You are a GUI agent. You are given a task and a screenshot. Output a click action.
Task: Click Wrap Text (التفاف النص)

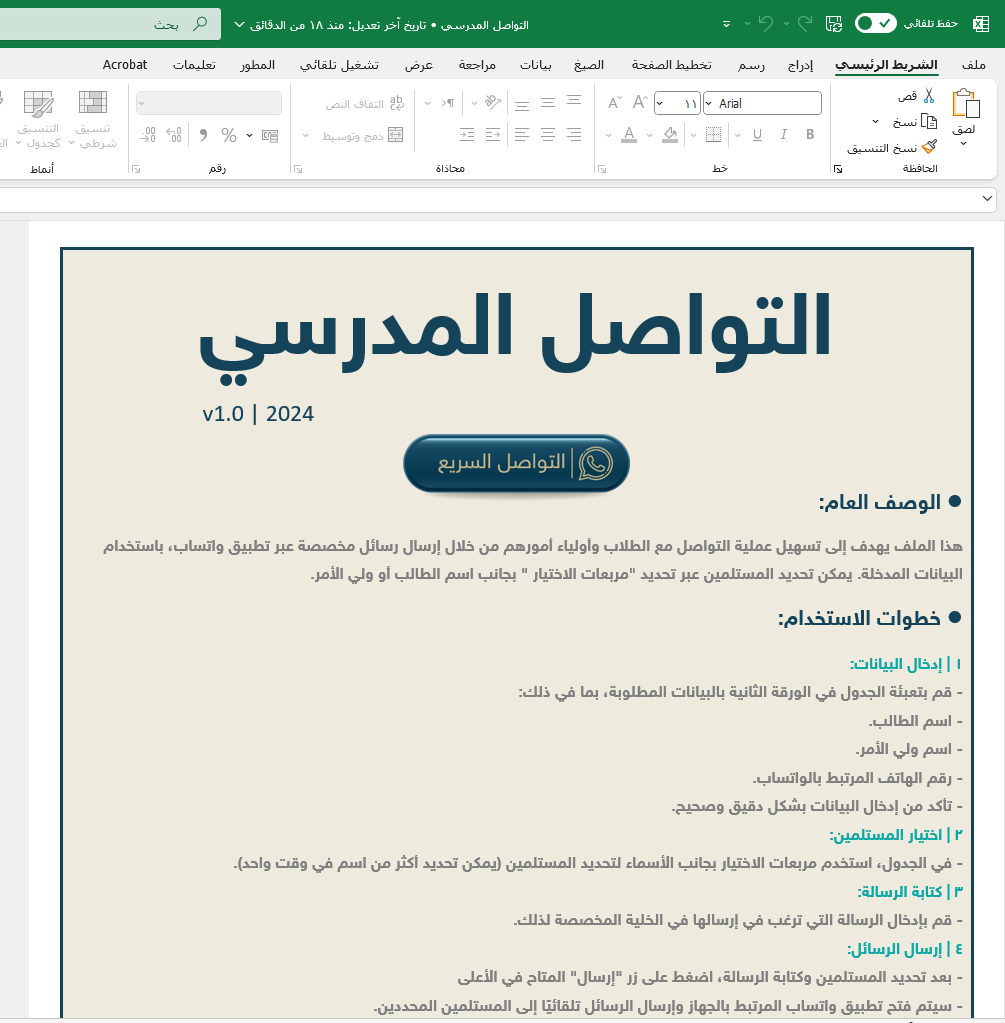tap(365, 103)
